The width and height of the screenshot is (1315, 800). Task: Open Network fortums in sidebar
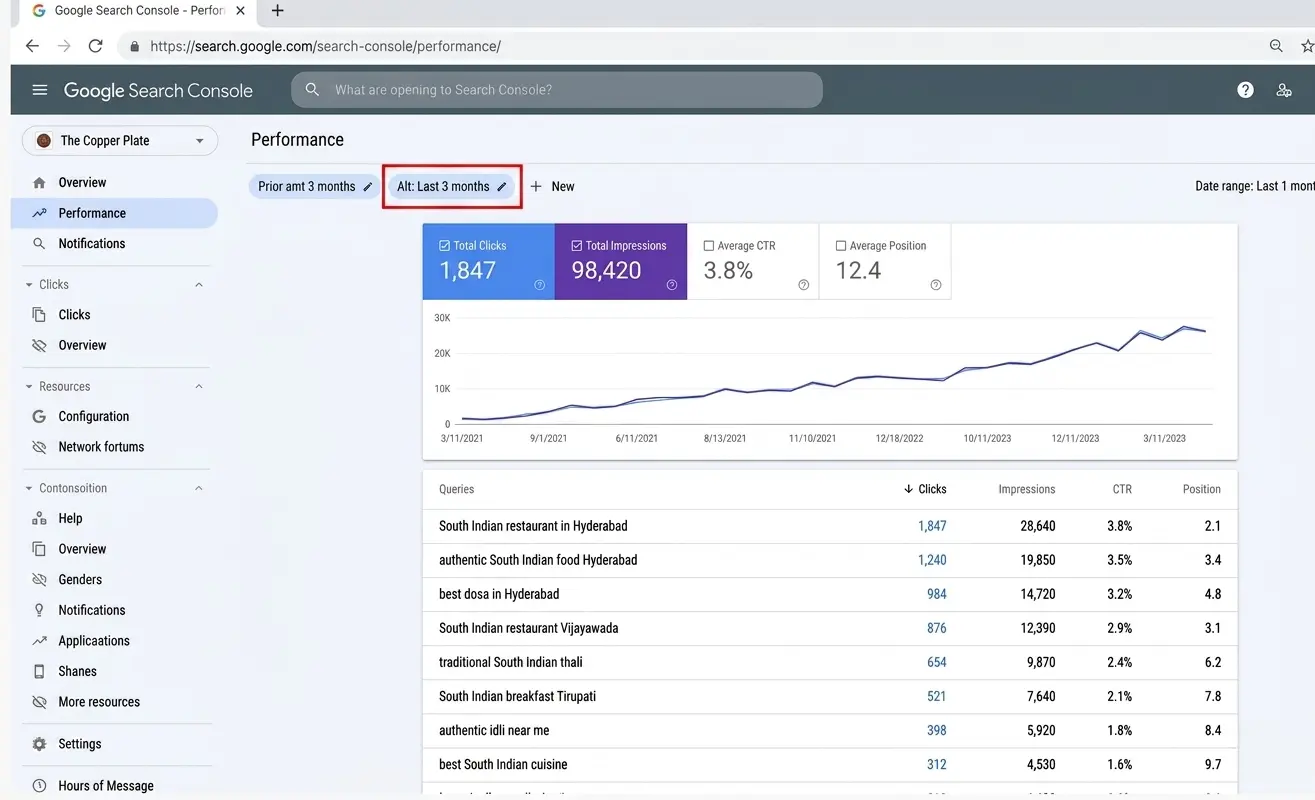(101, 447)
